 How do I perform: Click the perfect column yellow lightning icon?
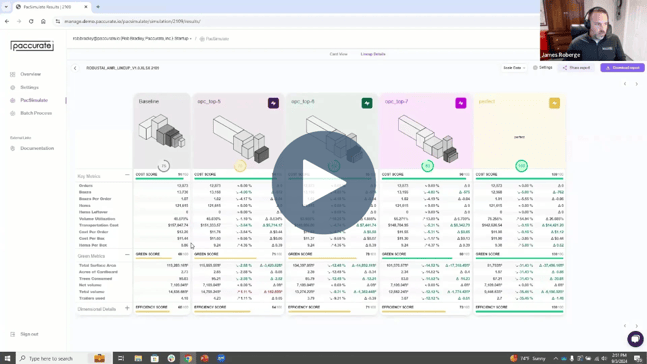(x=554, y=103)
